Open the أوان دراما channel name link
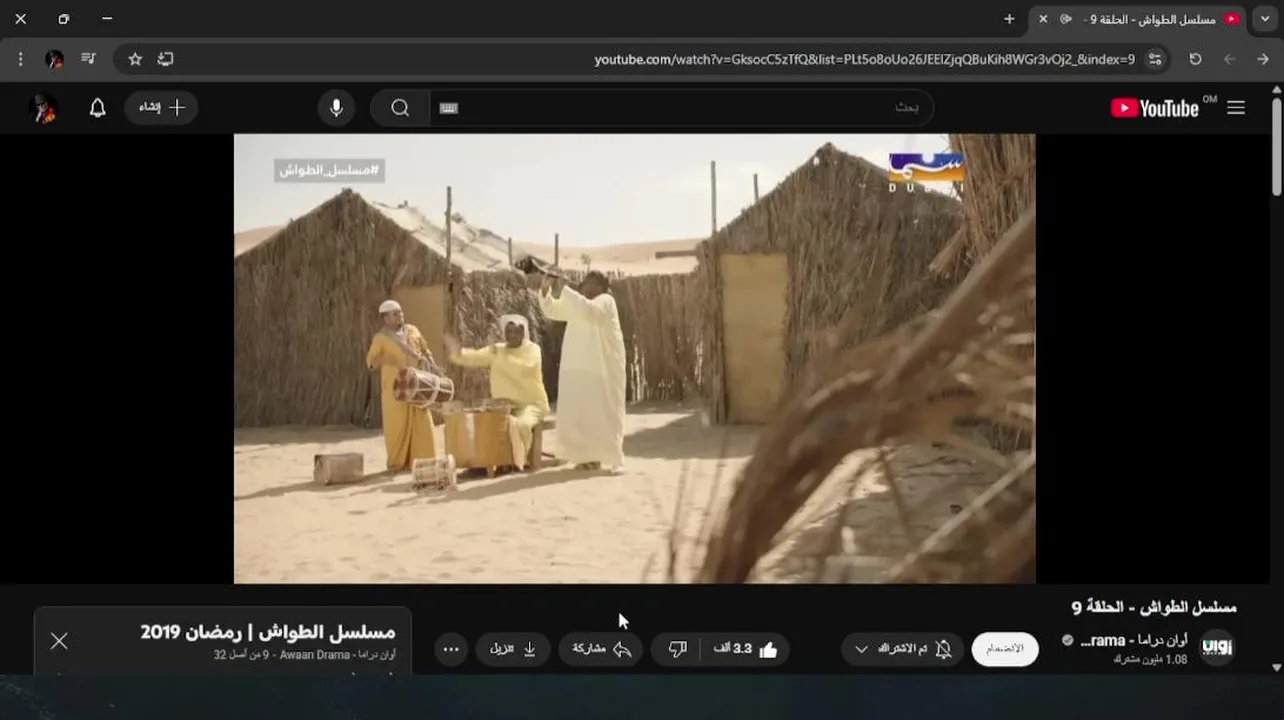This screenshot has width=1284, height=720. [x=1133, y=640]
